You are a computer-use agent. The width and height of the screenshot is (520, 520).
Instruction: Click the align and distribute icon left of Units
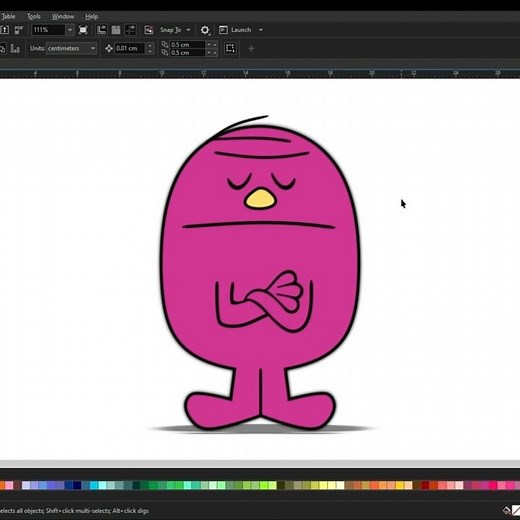pyautogui.click(x=15, y=49)
